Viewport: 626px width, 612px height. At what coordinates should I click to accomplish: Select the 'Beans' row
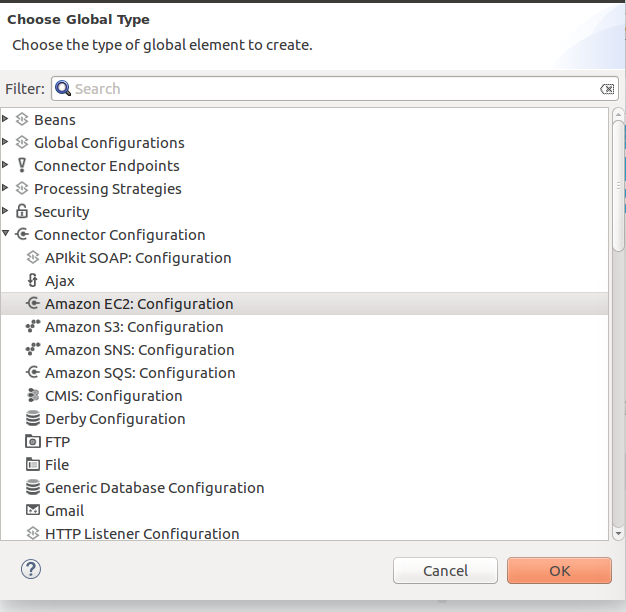304,120
